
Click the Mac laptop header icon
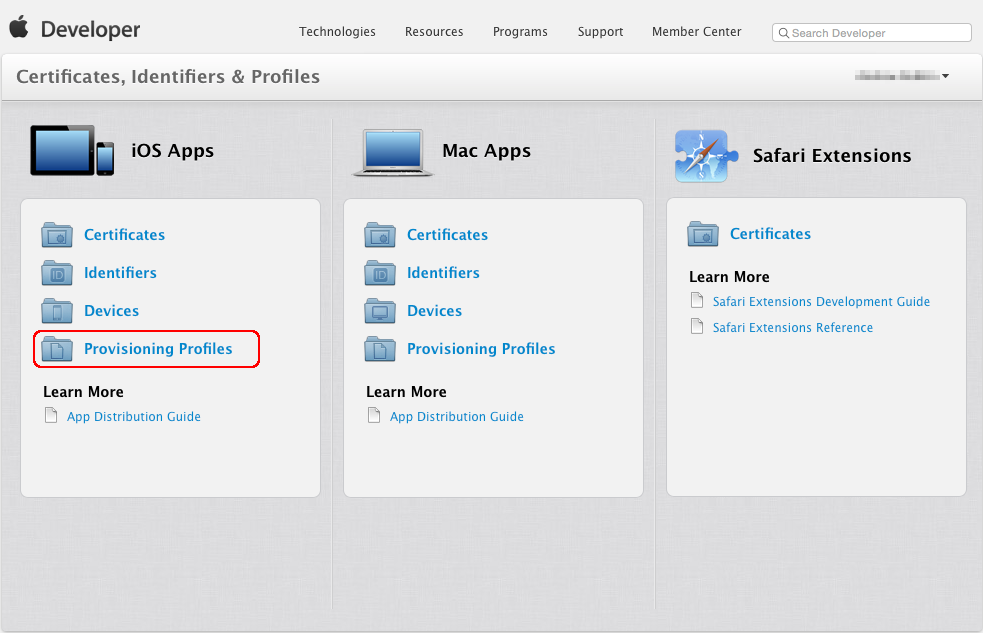(x=392, y=153)
